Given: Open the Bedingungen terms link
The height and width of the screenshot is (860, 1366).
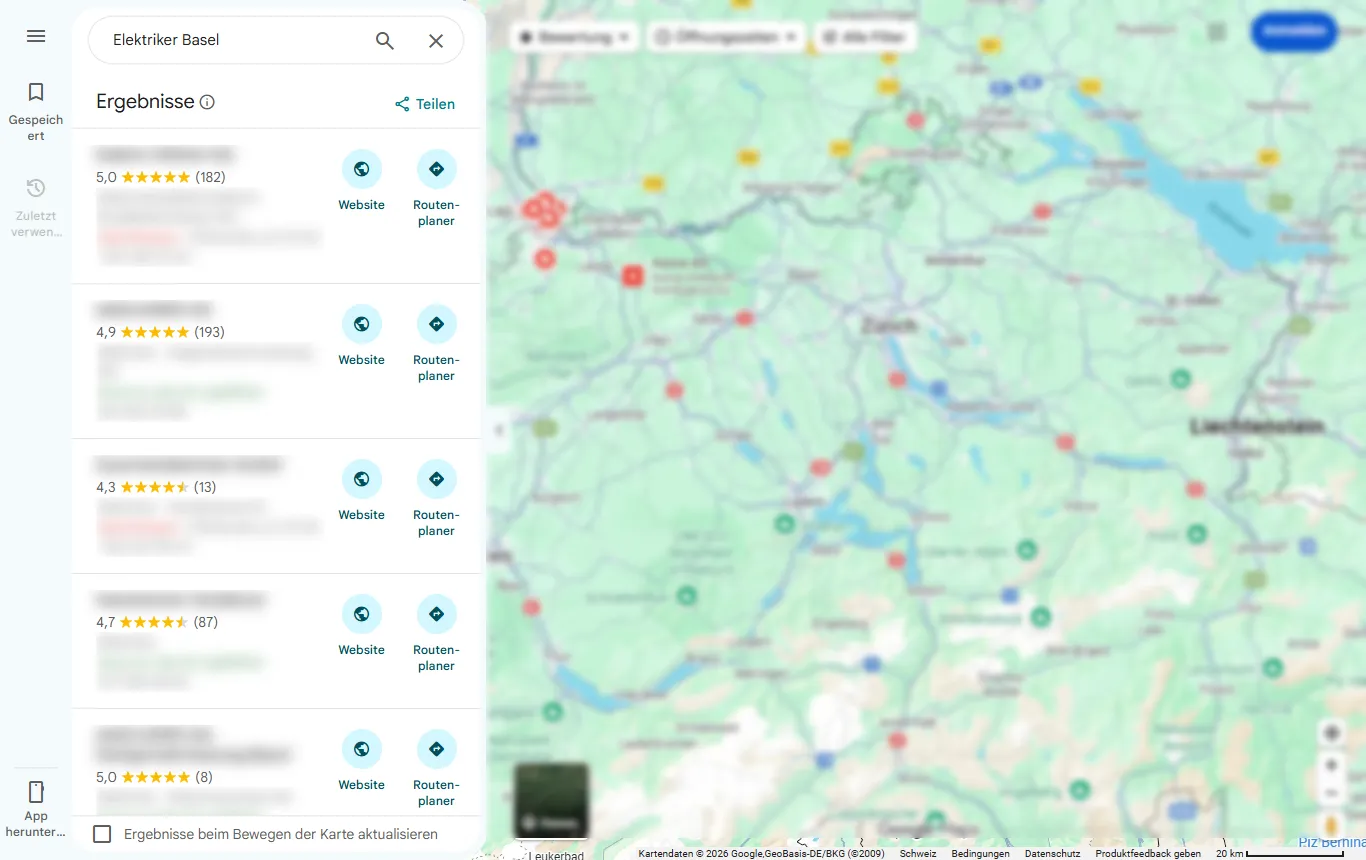Looking at the screenshot, I should [x=981, y=854].
